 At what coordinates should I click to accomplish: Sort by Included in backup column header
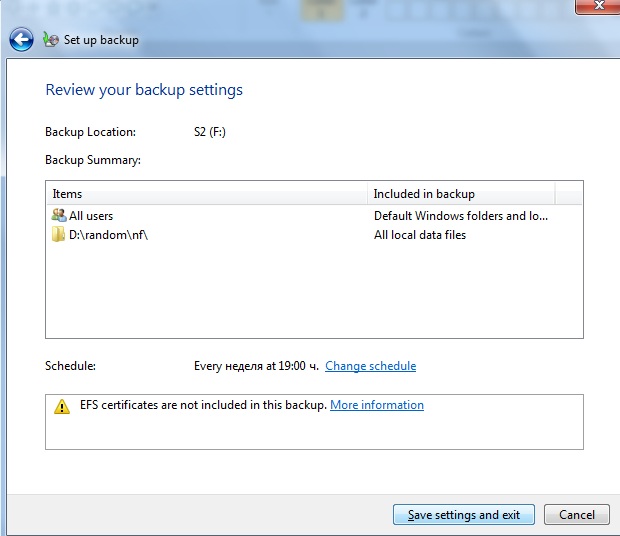pos(461,194)
